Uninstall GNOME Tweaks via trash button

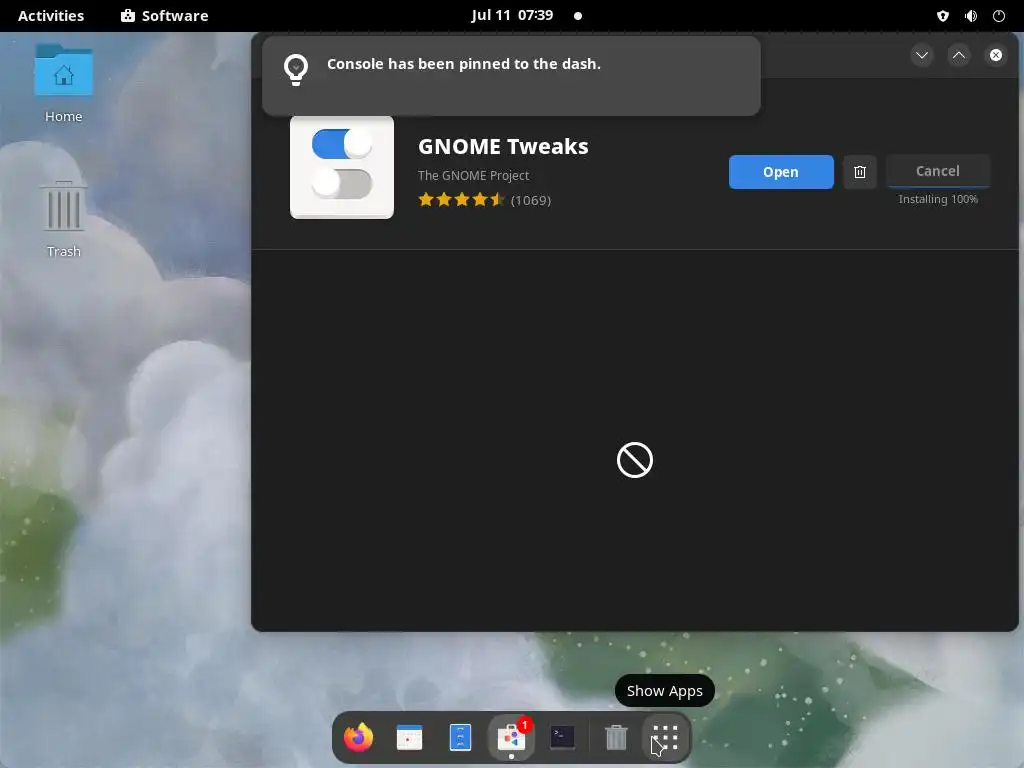coord(859,172)
